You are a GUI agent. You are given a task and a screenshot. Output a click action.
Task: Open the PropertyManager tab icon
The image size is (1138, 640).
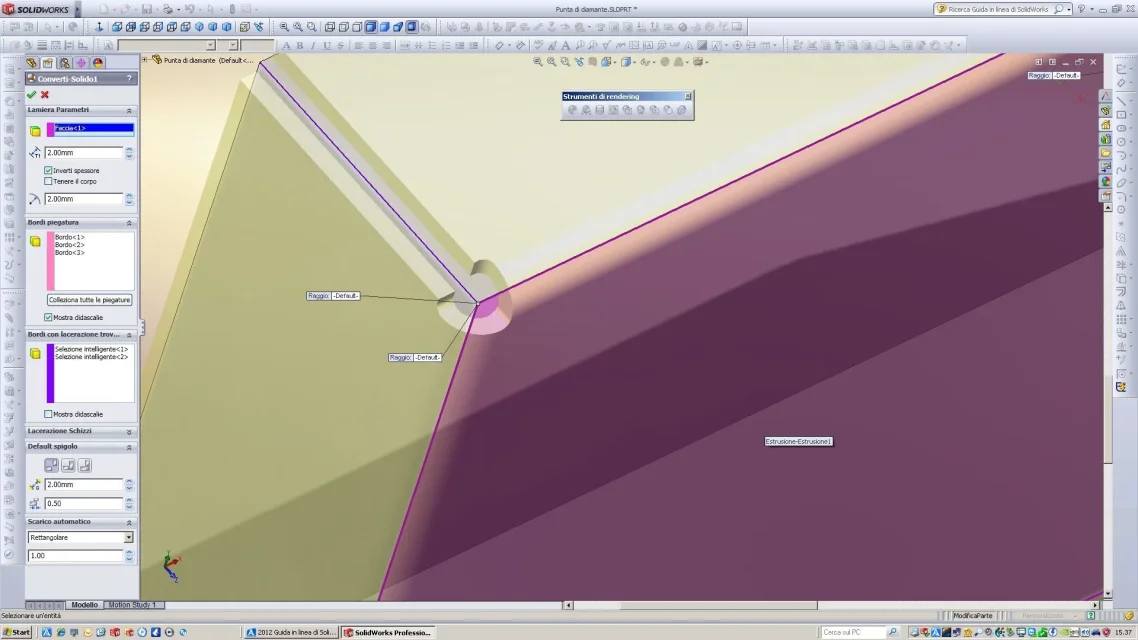click(x=49, y=63)
